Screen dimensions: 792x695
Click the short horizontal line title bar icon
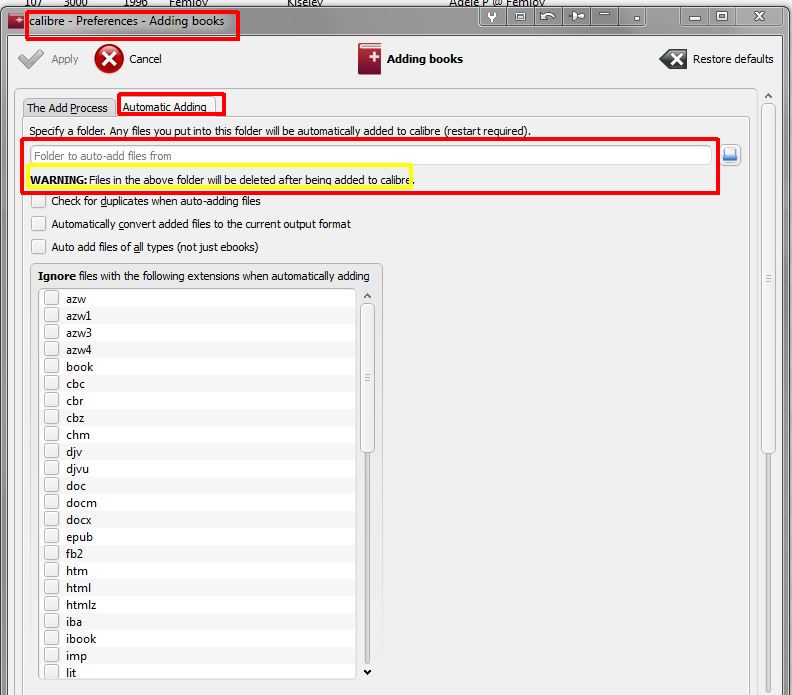[605, 15]
